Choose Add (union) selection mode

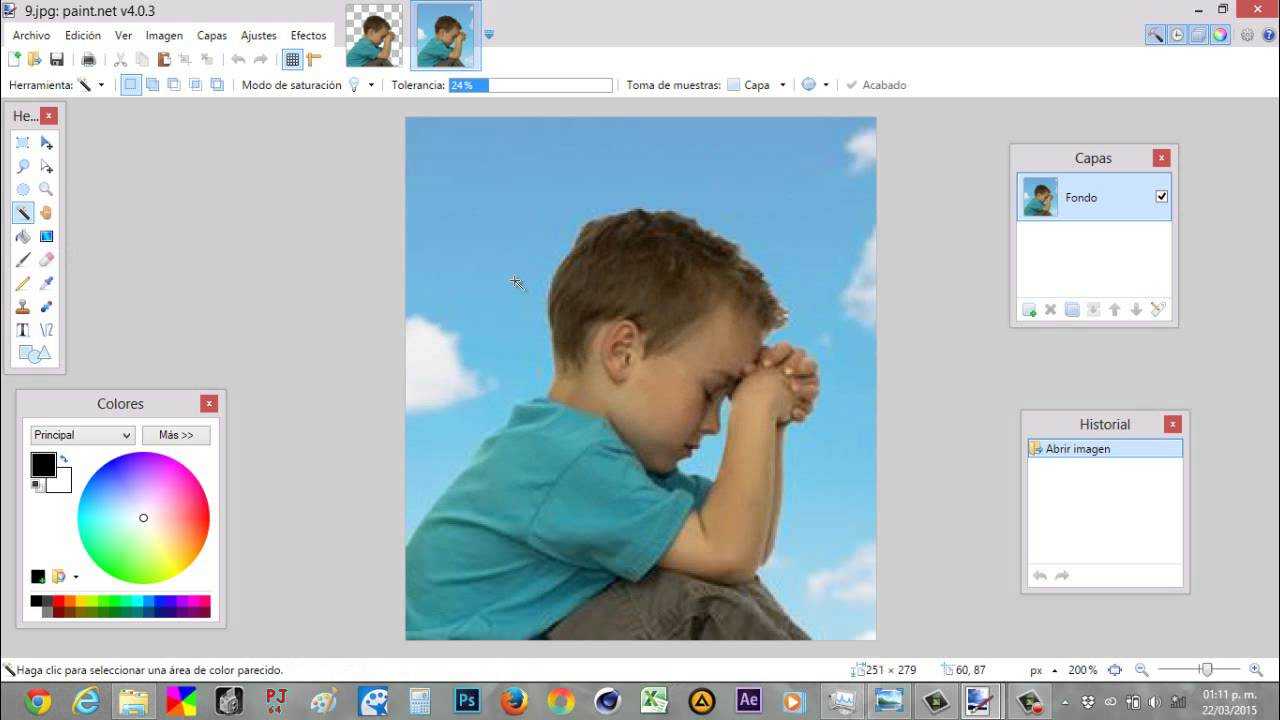152,85
